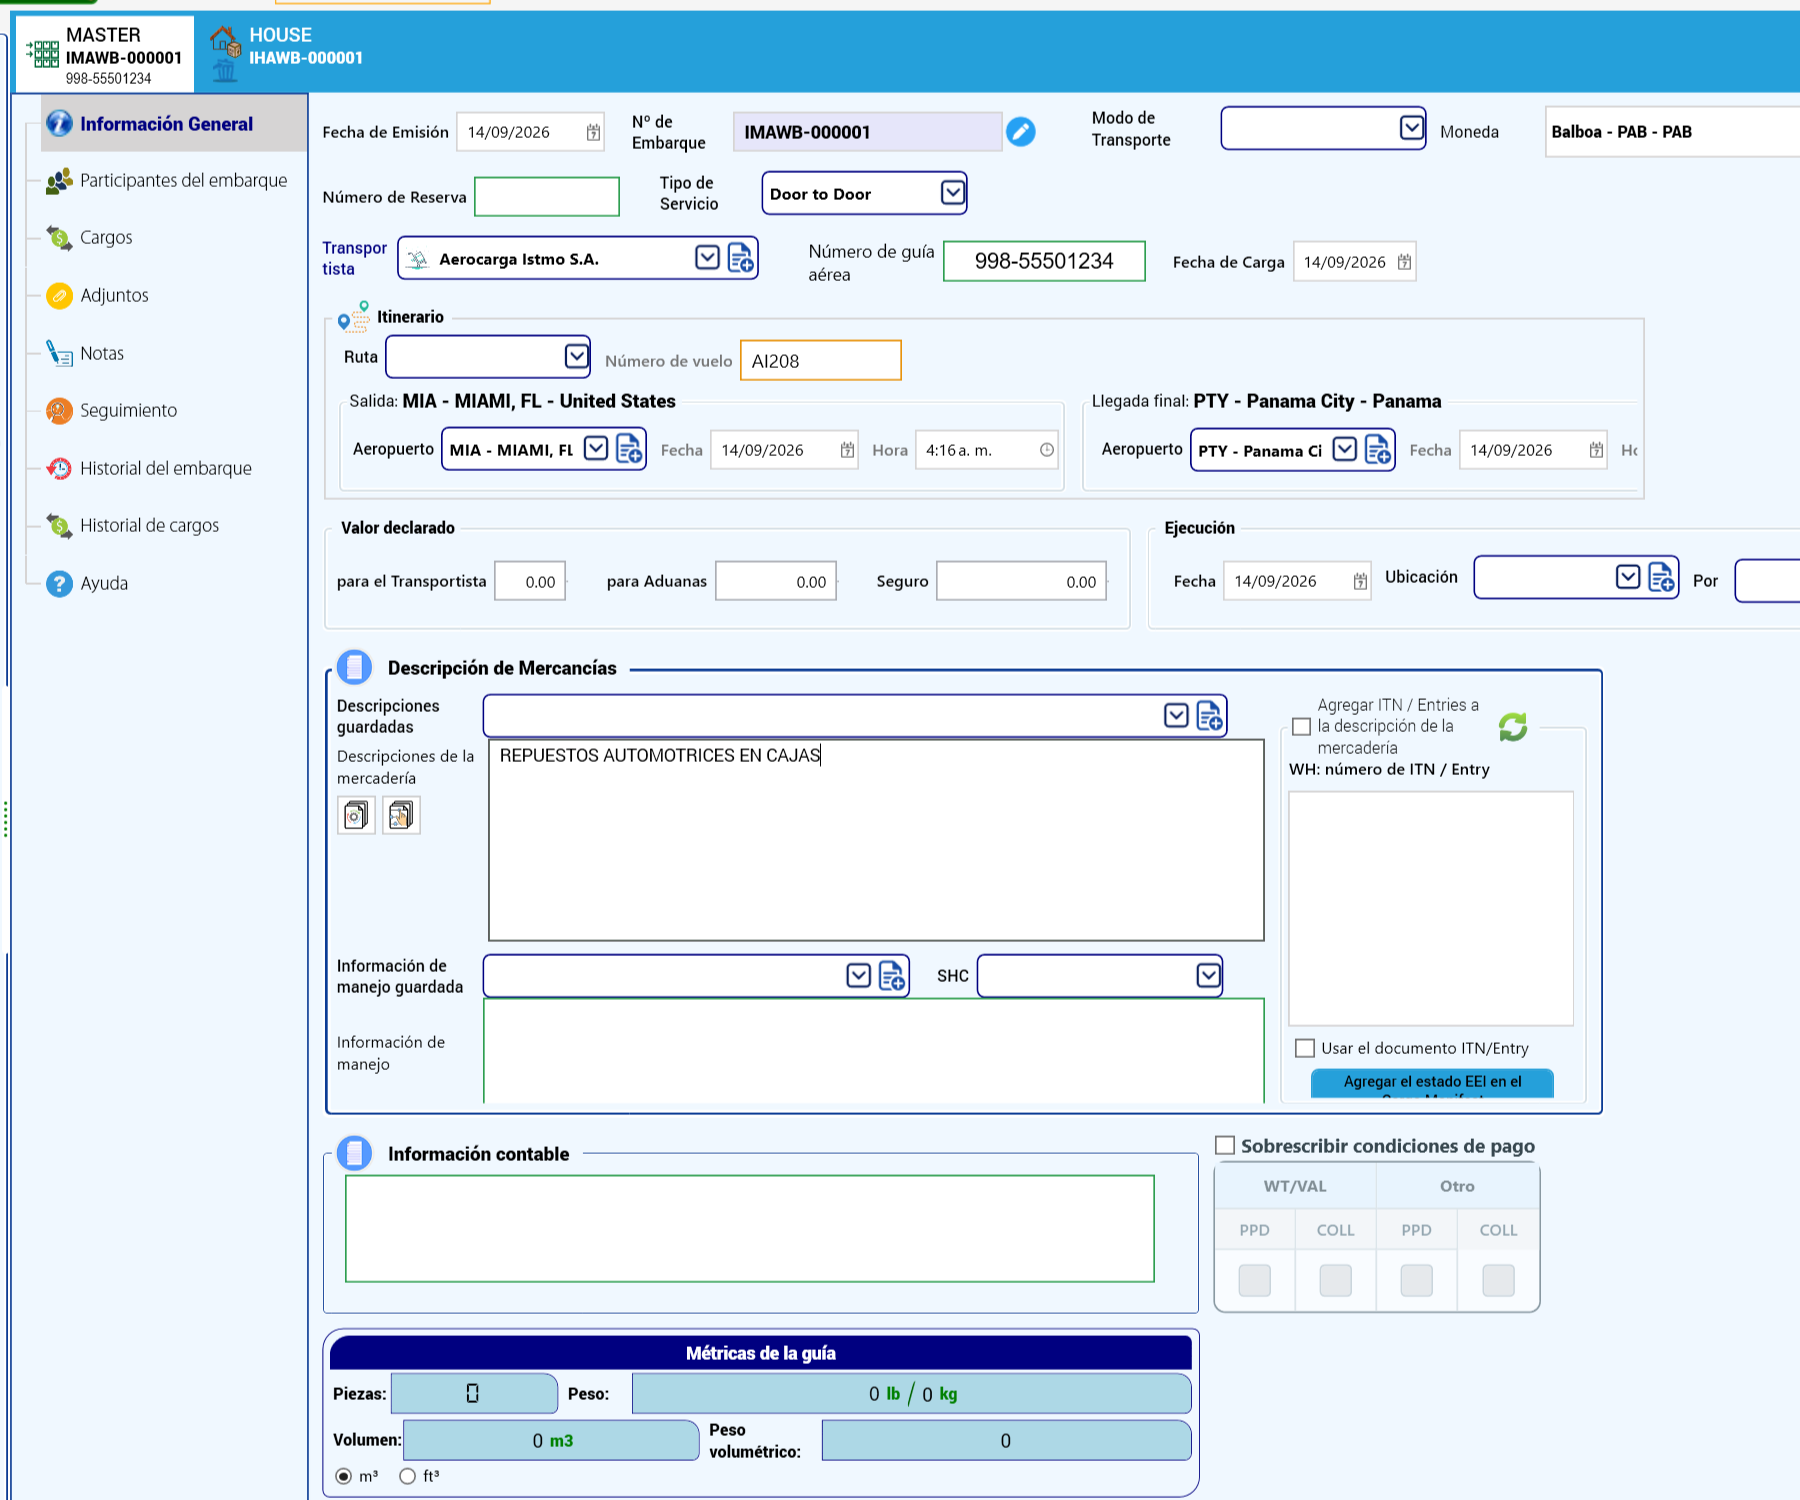Add new saved handling information icon
This screenshot has height=1500, width=1800.
coord(892,975)
